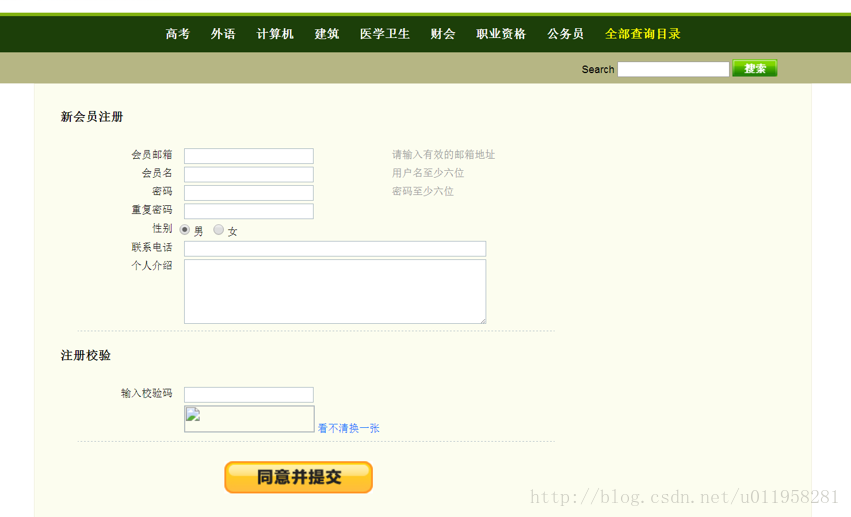Click the green 搜索 button

(754, 68)
